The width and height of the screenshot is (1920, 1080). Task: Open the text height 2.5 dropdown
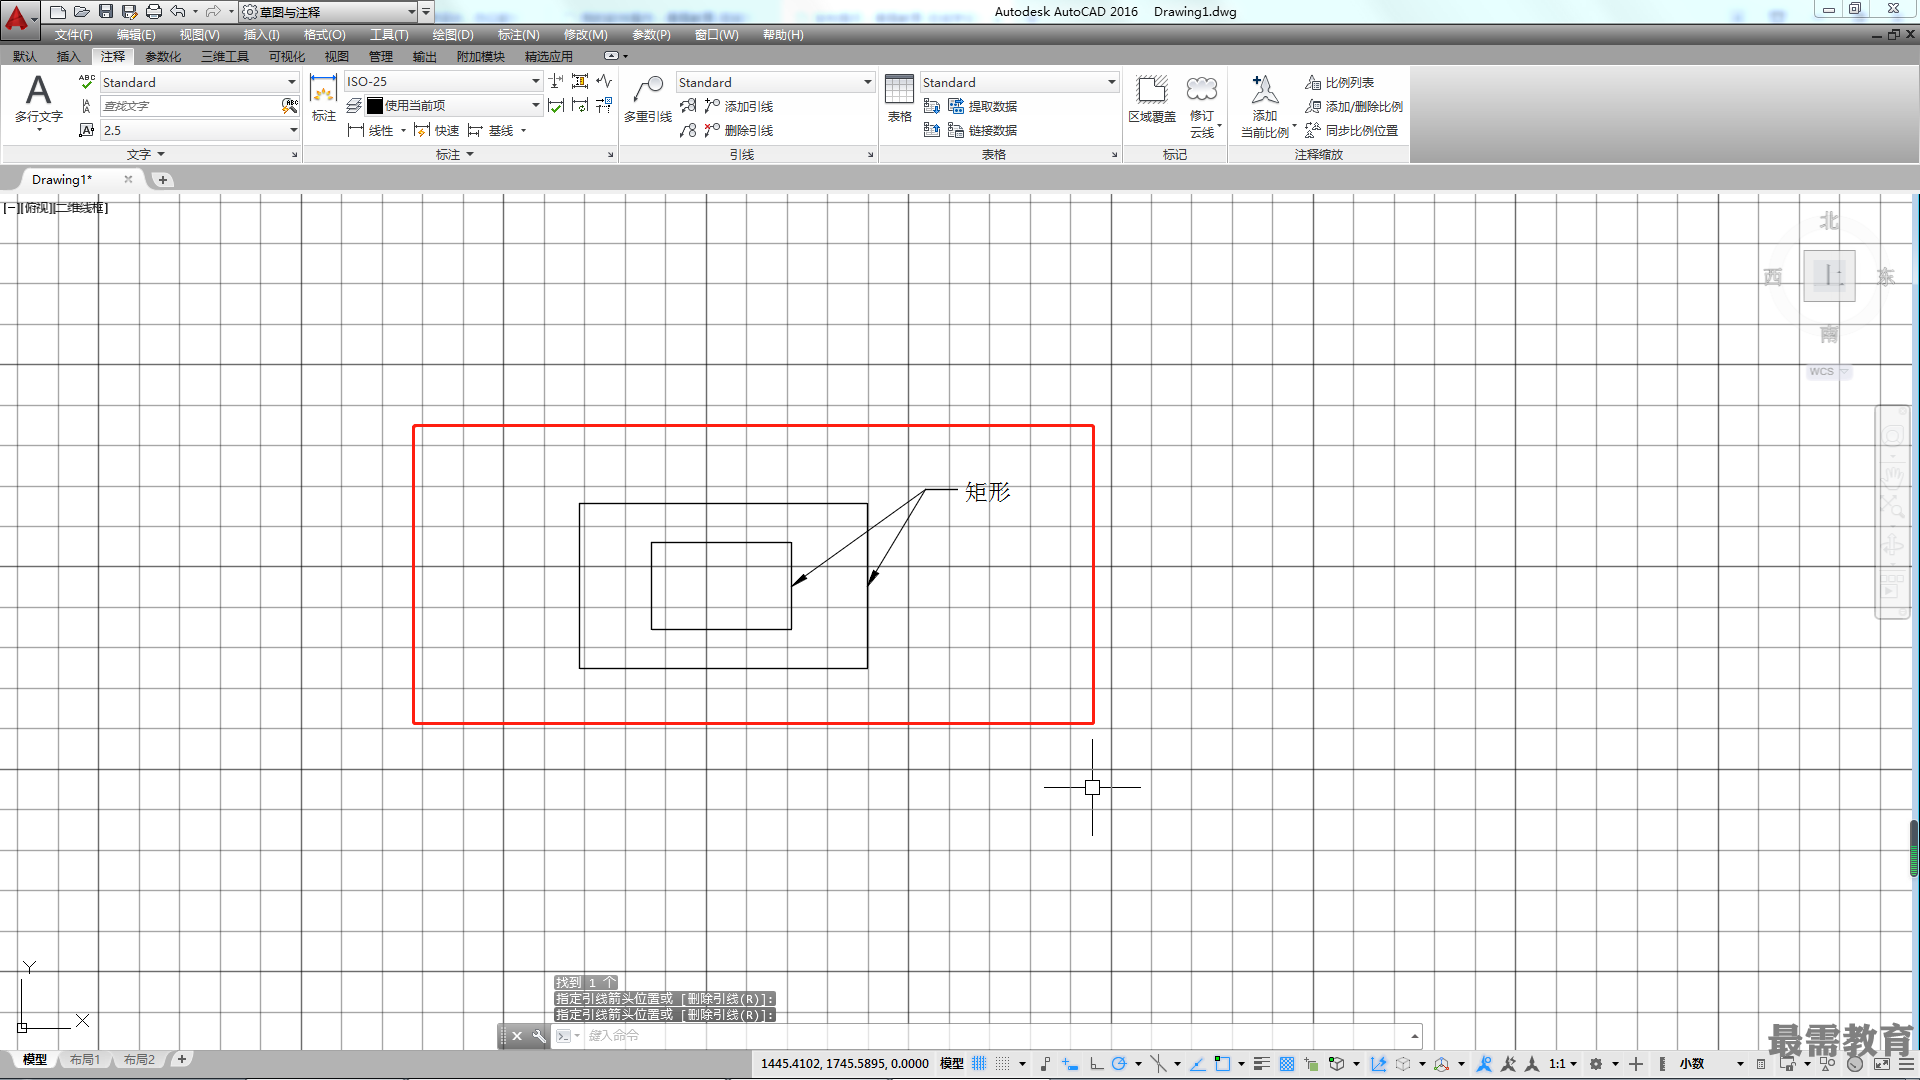[x=199, y=130]
